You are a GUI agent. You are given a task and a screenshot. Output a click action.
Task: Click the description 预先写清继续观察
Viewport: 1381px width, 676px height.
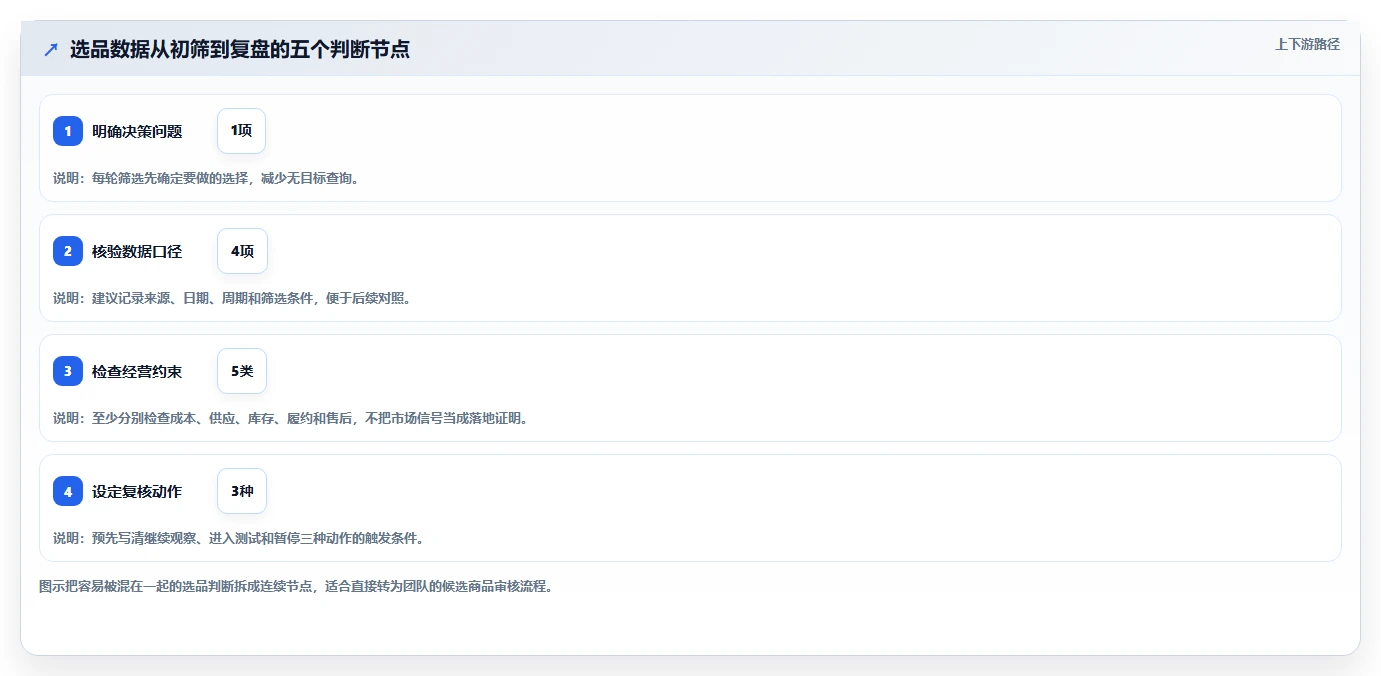(x=238, y=538)
